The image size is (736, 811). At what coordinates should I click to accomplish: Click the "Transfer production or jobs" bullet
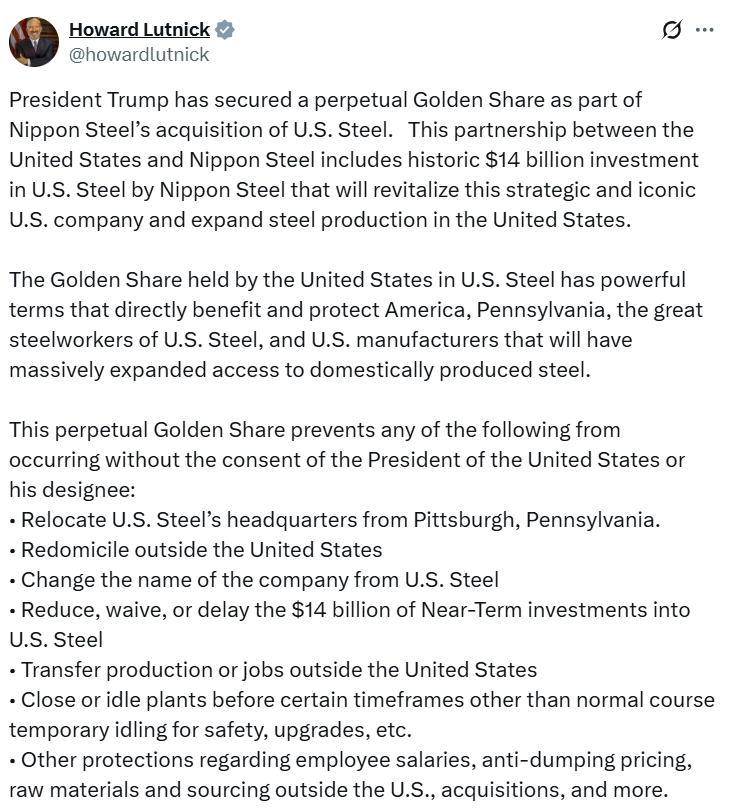click(278, 670)
